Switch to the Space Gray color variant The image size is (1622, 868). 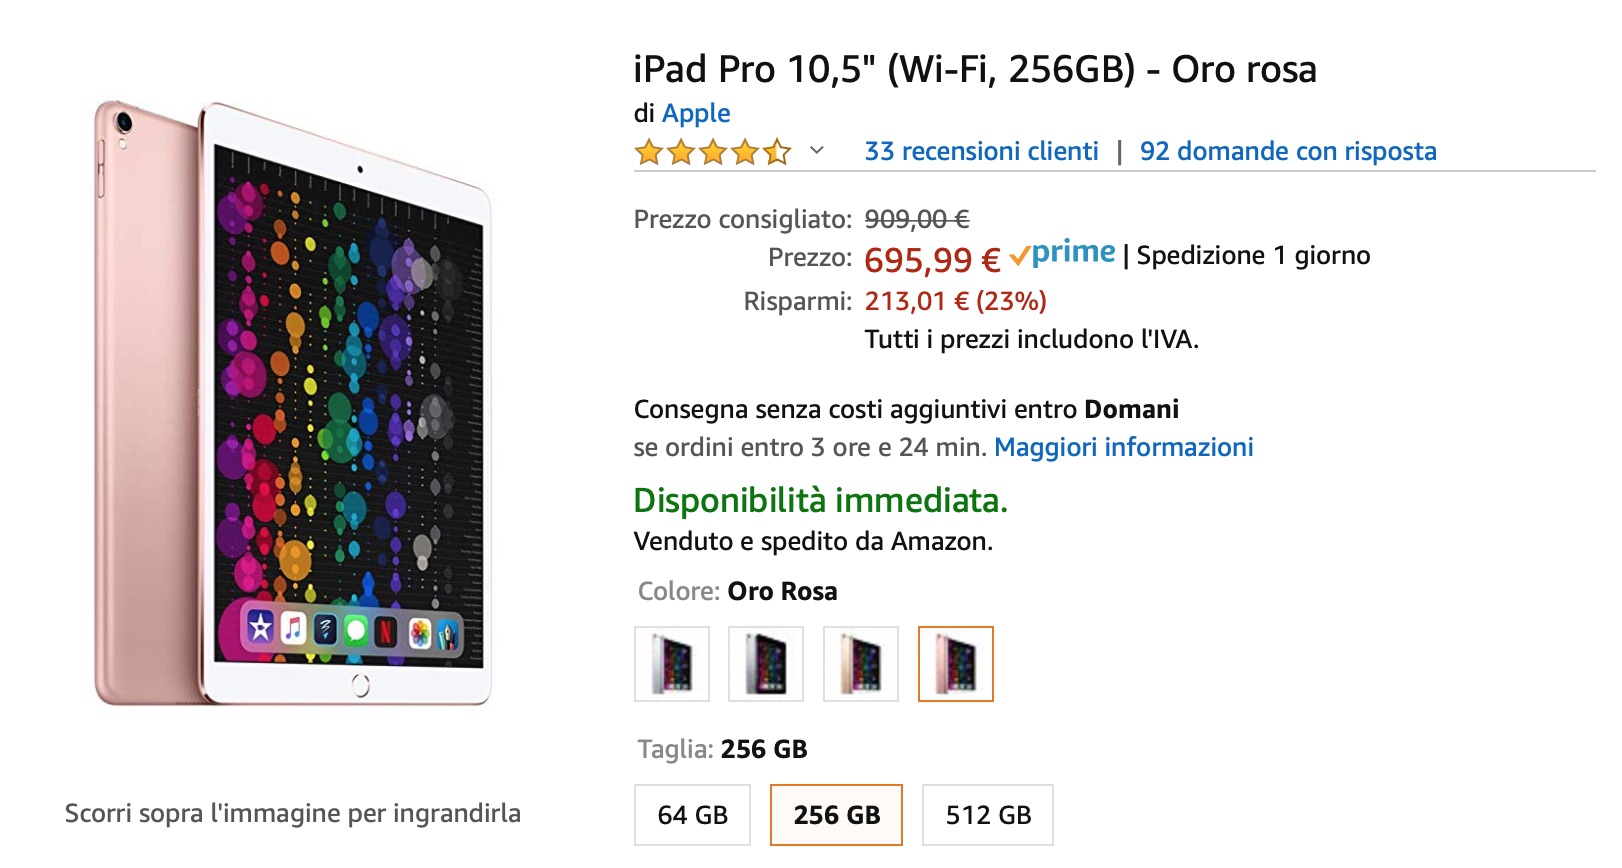[765, 664]
